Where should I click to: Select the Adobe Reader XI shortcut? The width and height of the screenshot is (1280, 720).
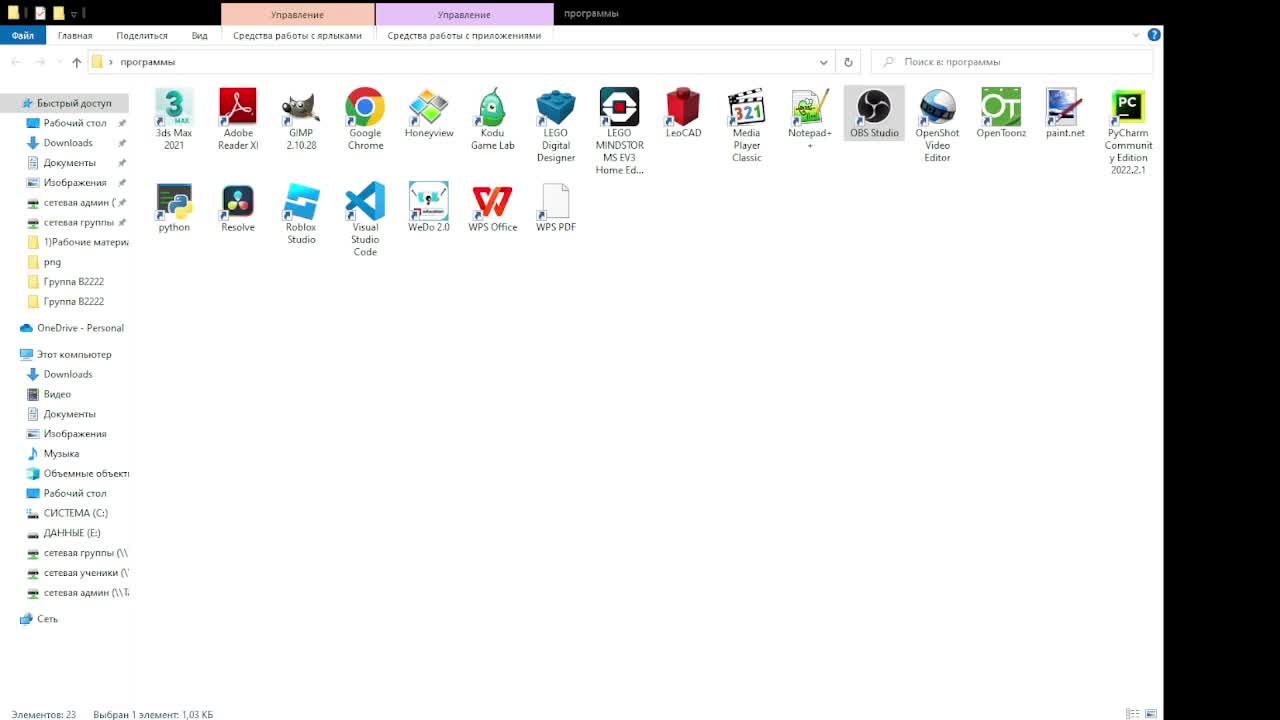(x=238, y=119)
